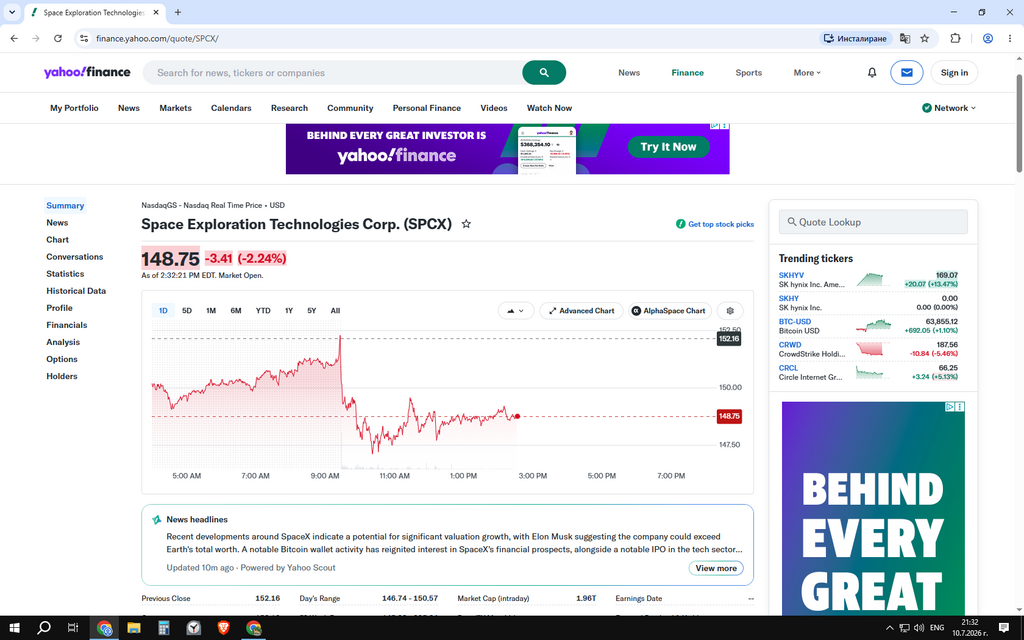1024x640 pixels.
Task: Open the Research menu
Action: 289,108
